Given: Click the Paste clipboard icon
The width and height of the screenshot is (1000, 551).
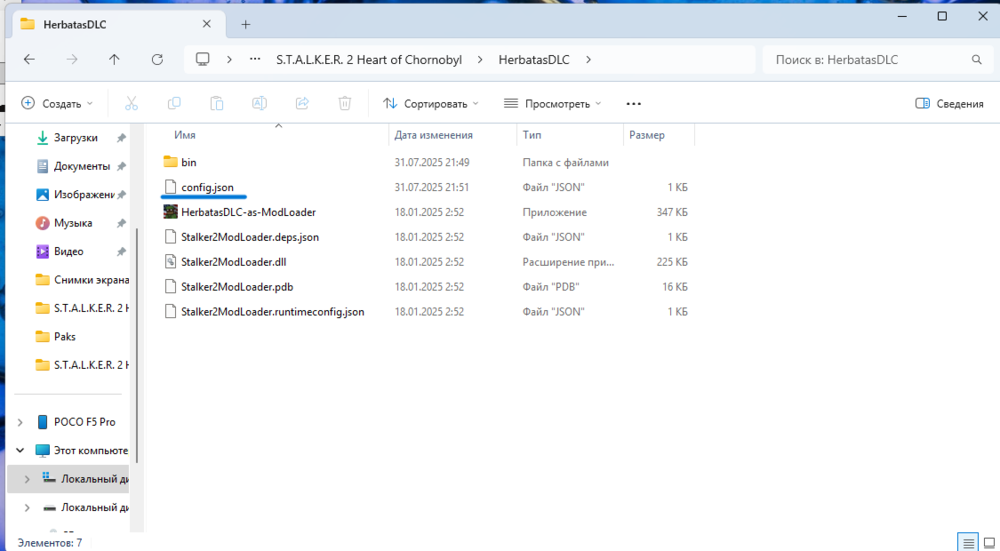Looking at the screenshot, I should pyautogui.click(x=217, y=103).
